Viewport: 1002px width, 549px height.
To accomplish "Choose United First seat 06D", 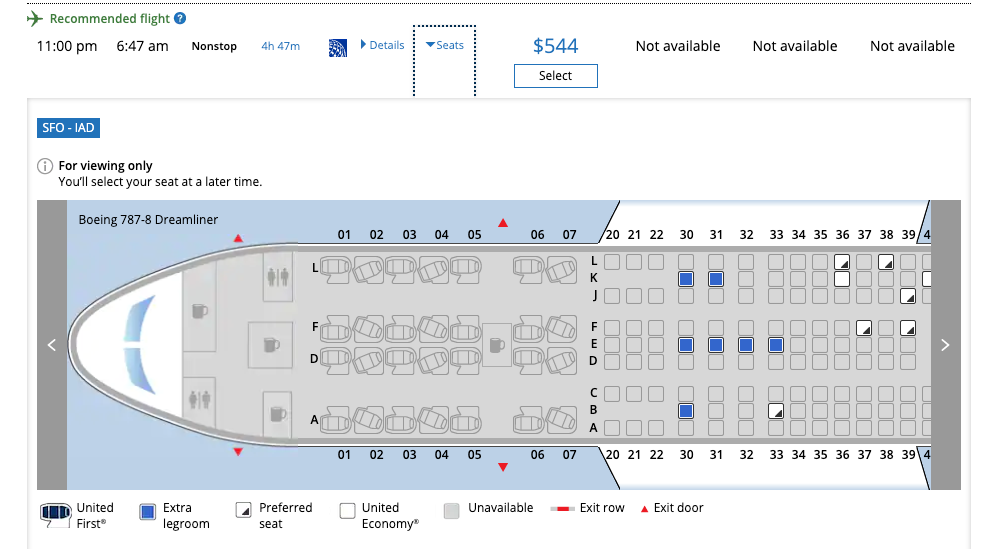I will [x=528, y=360].
